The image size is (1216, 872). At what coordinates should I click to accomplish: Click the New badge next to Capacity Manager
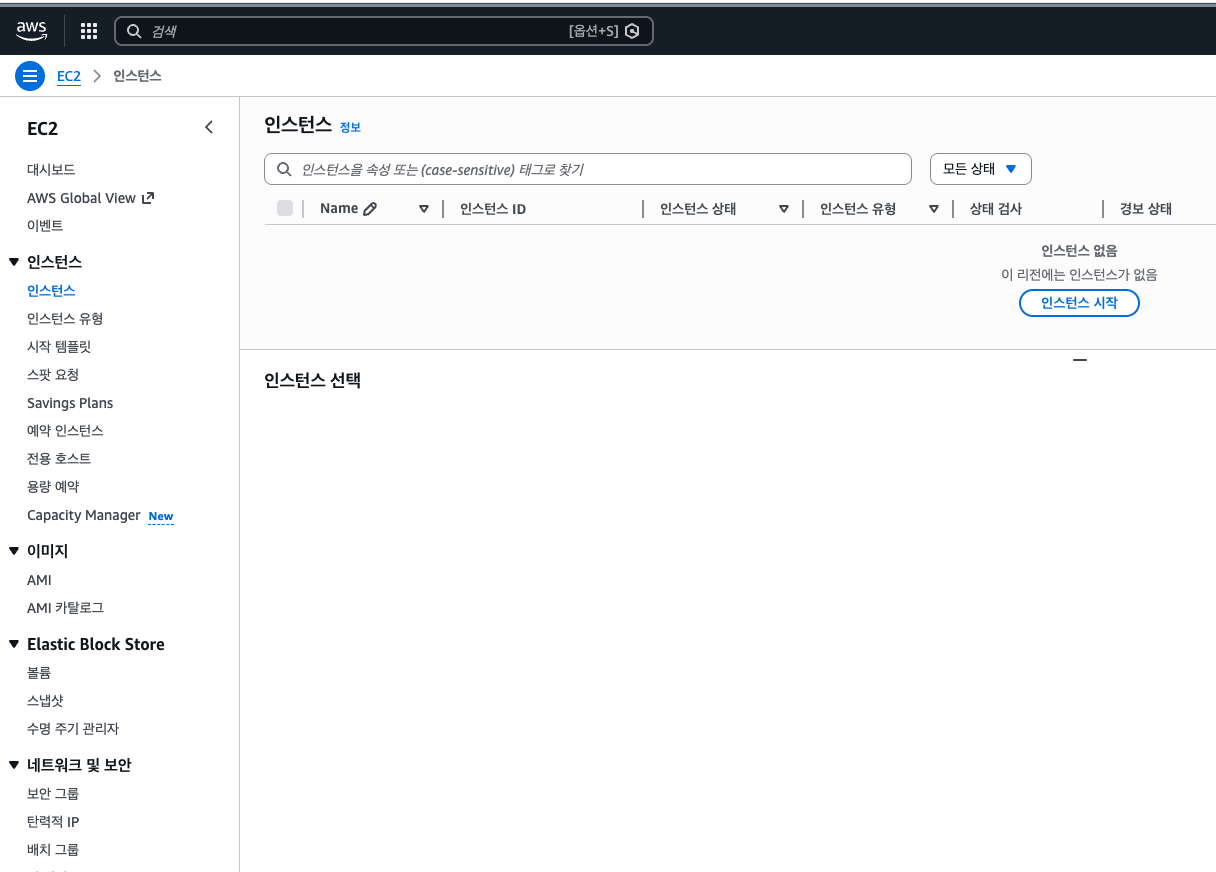click(161, 516)
